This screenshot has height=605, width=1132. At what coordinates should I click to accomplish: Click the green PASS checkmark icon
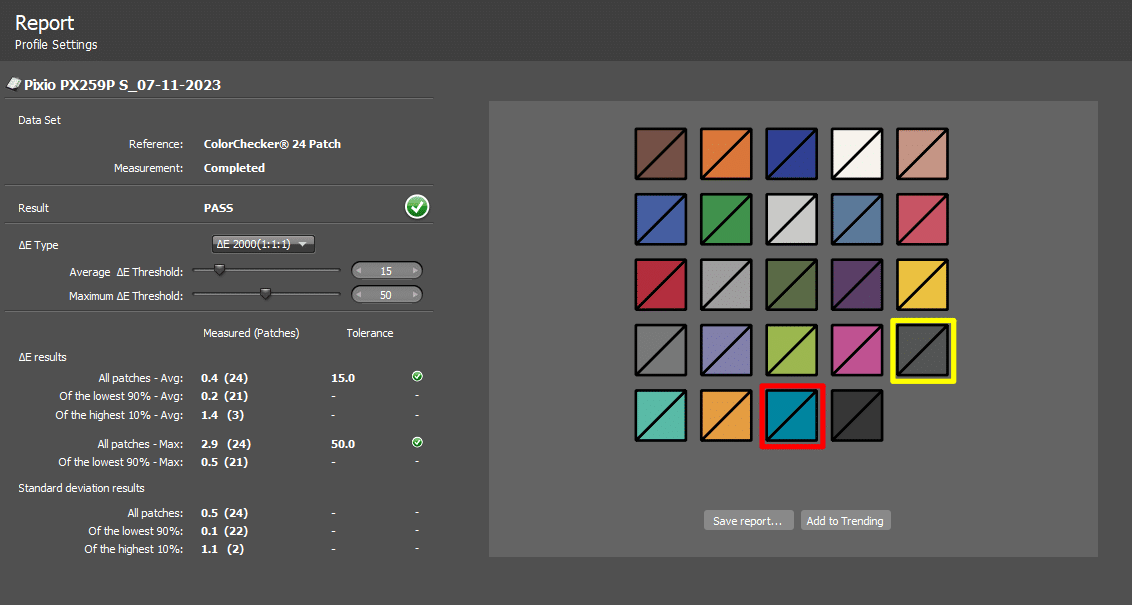(417, 207)
